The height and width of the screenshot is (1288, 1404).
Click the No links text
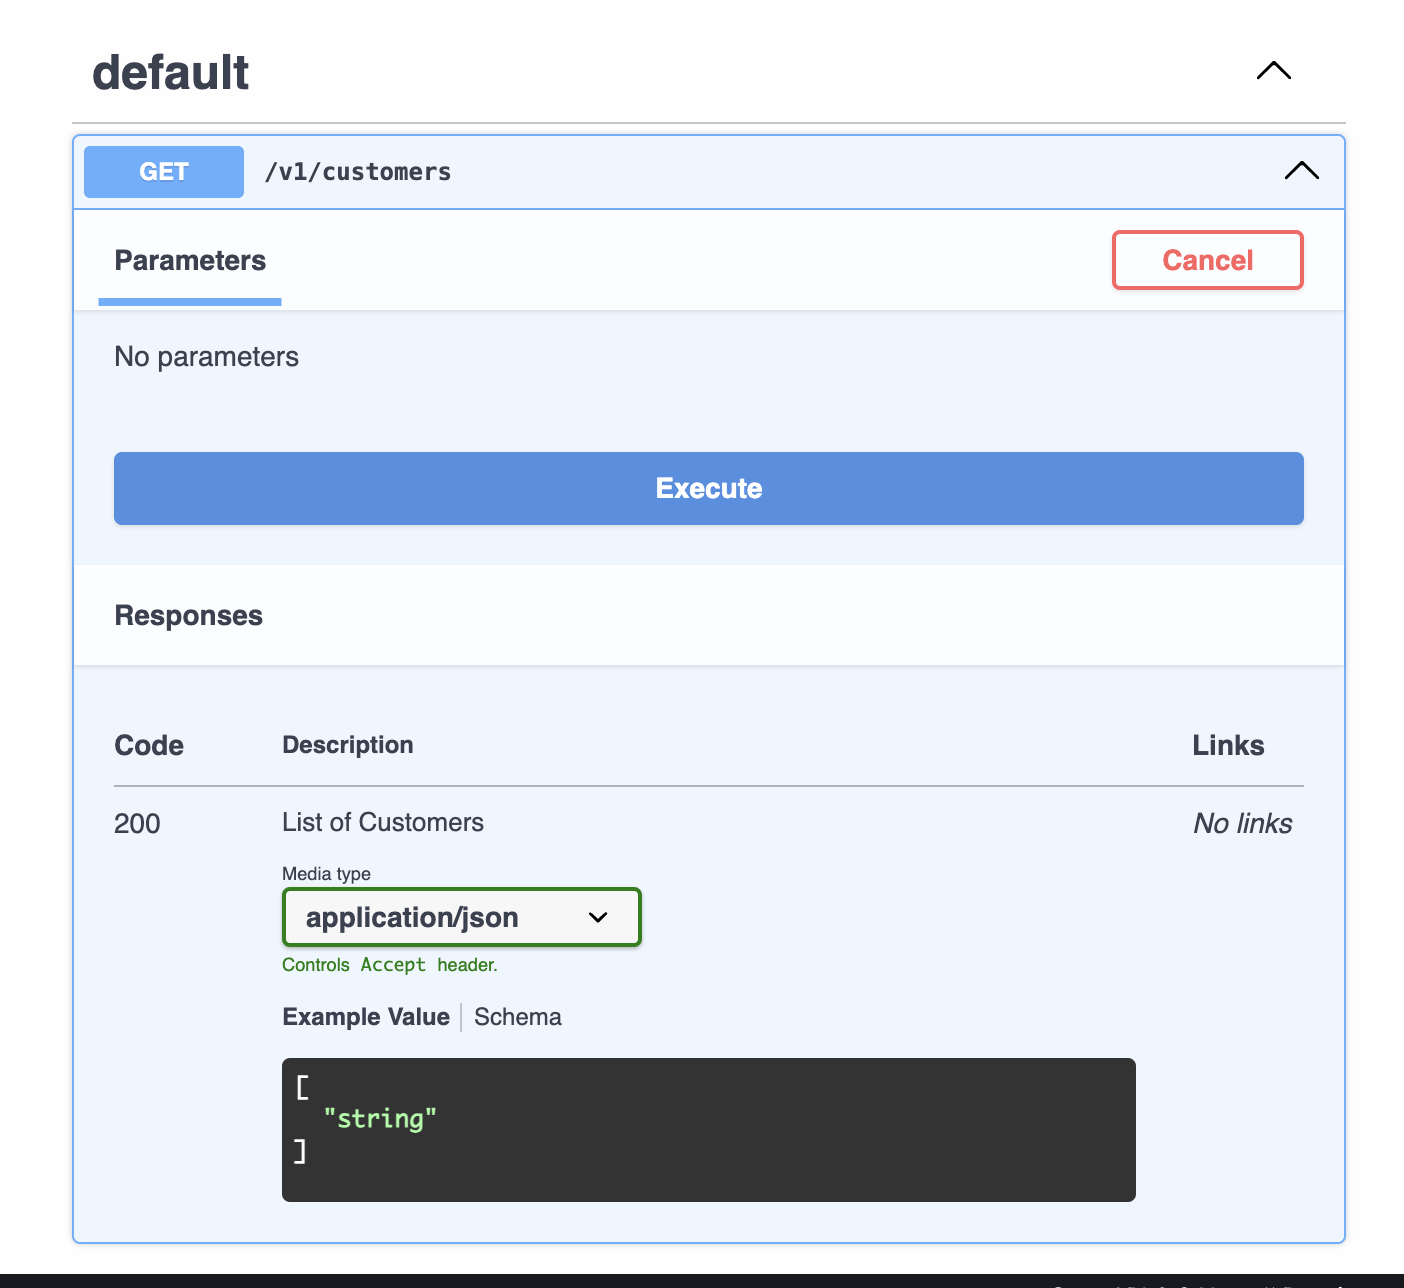click(x=1242, y=824)
